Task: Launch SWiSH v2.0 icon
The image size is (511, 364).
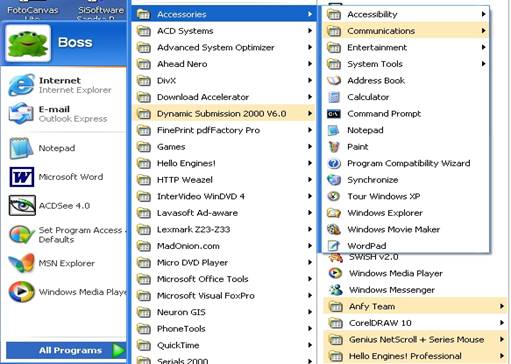Action: (336, 258)
